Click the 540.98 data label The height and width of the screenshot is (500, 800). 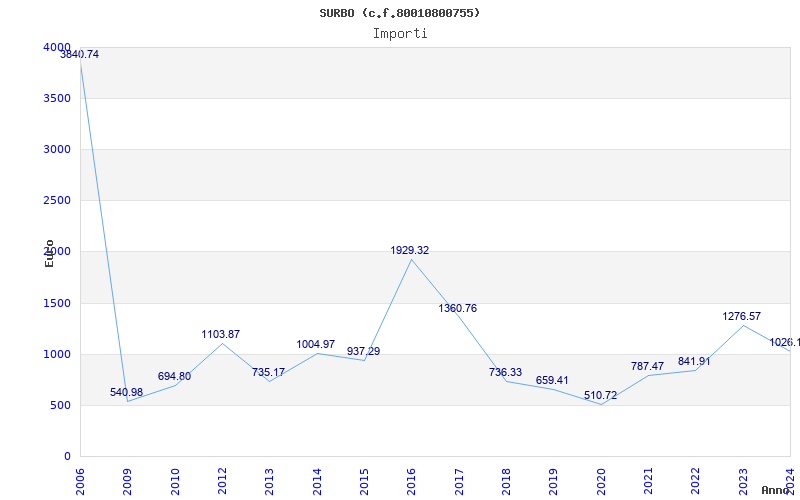coord(127,393)
